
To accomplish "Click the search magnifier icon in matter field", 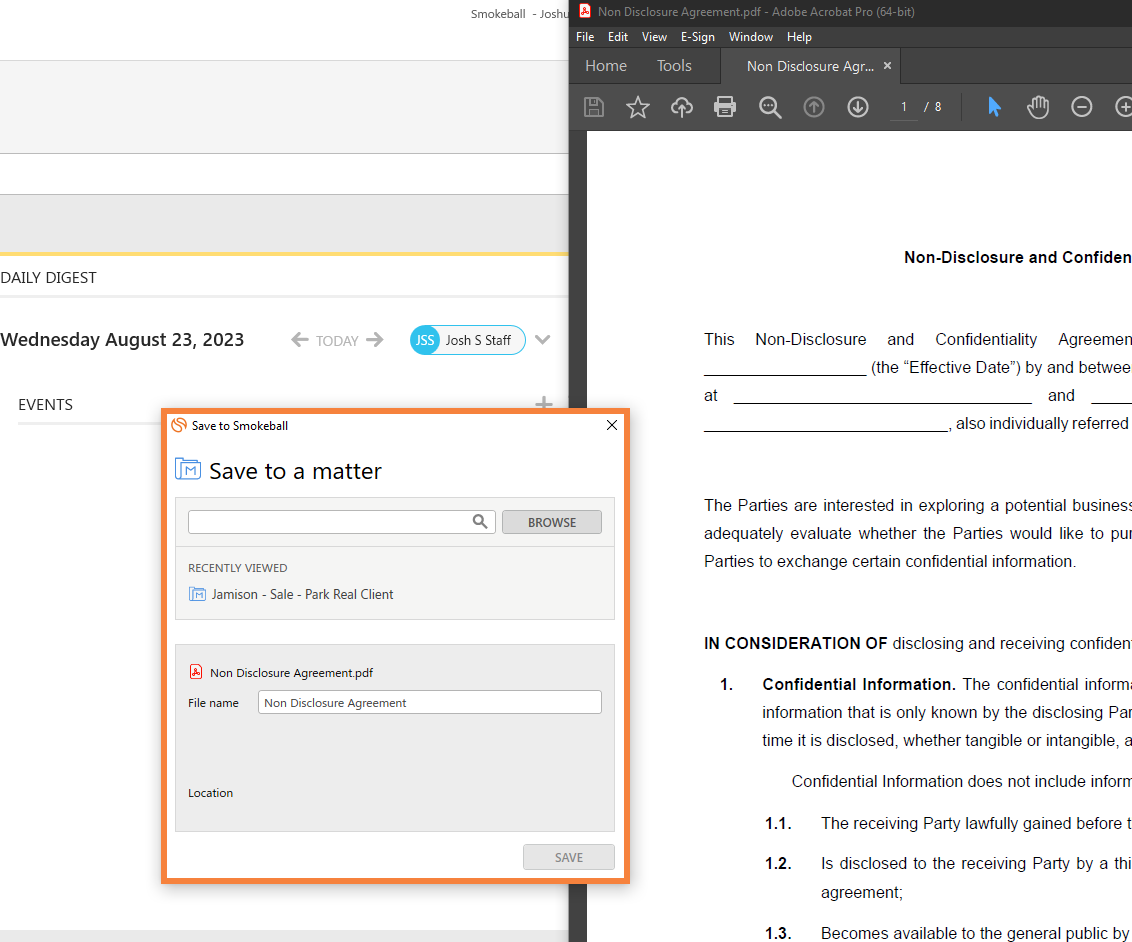I will coord(479,521).
